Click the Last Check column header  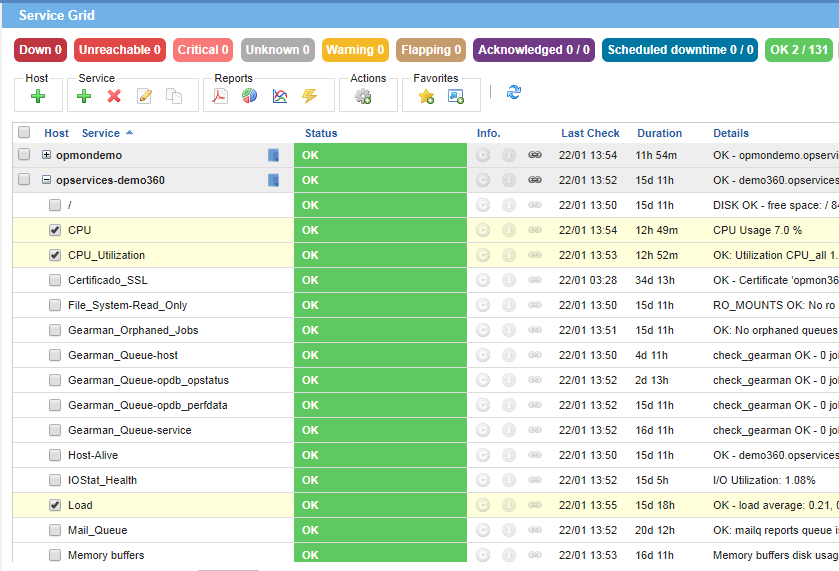(590, 133)
